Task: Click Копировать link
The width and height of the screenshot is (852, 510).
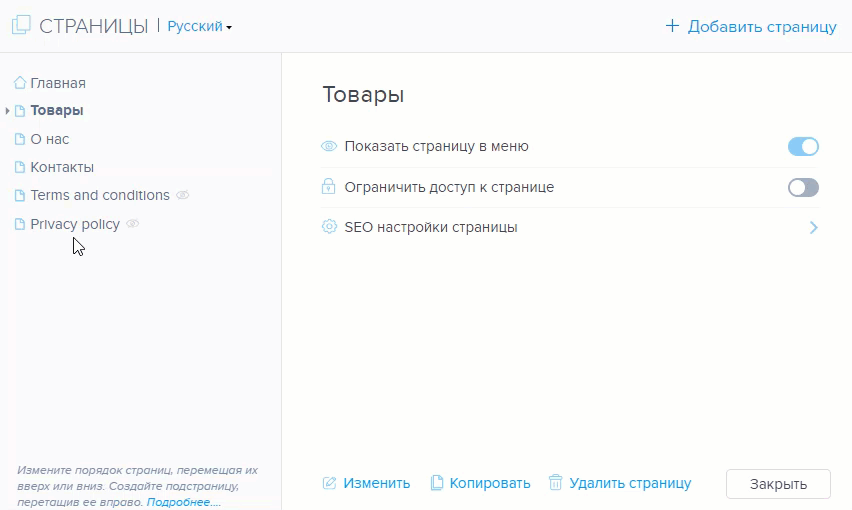Action: click(x=490, y=483)
